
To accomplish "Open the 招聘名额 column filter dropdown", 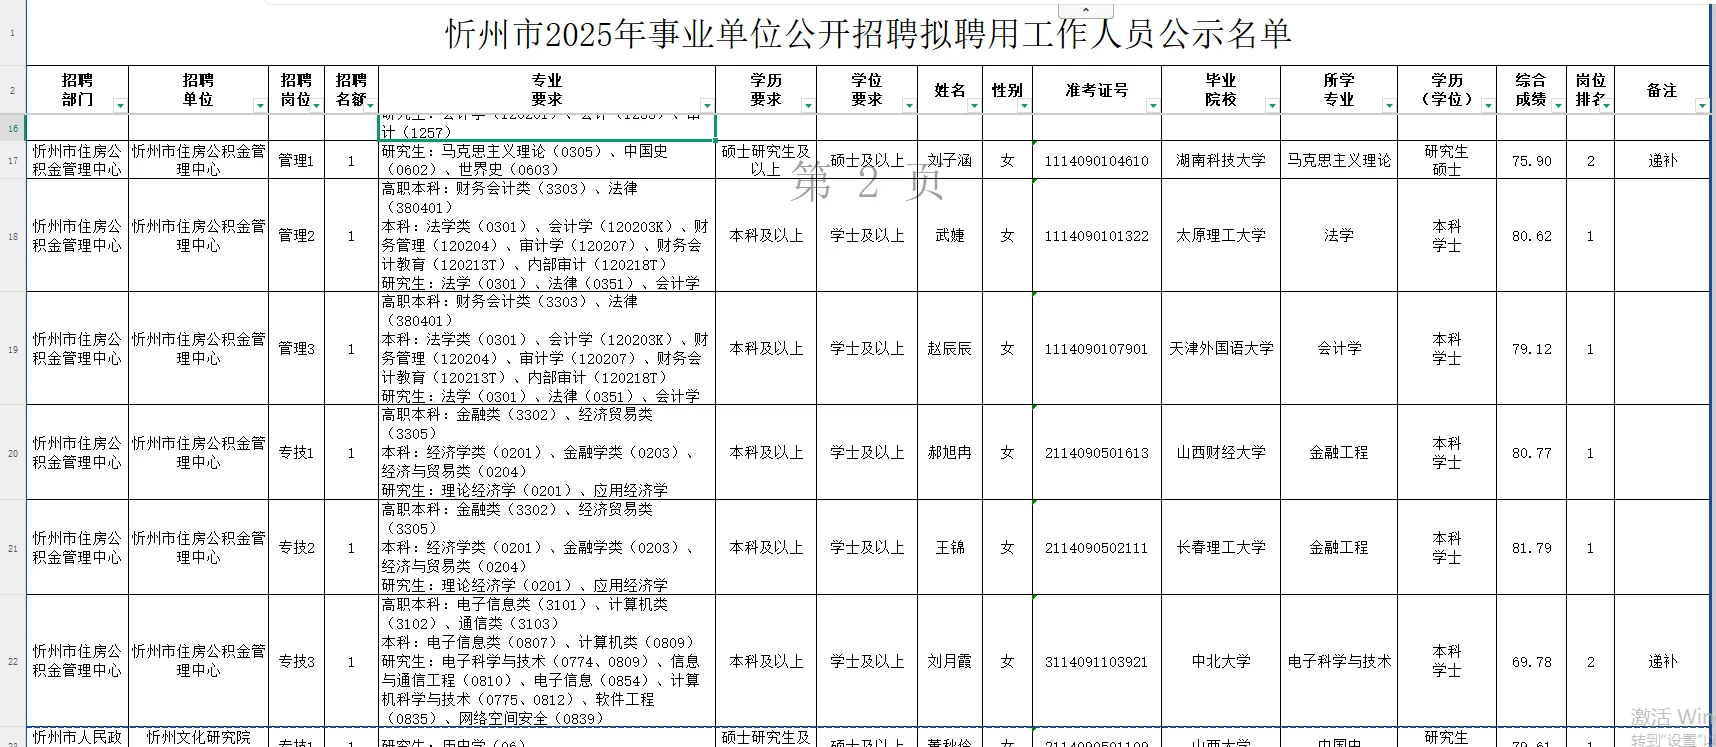I will pos(370,106).
